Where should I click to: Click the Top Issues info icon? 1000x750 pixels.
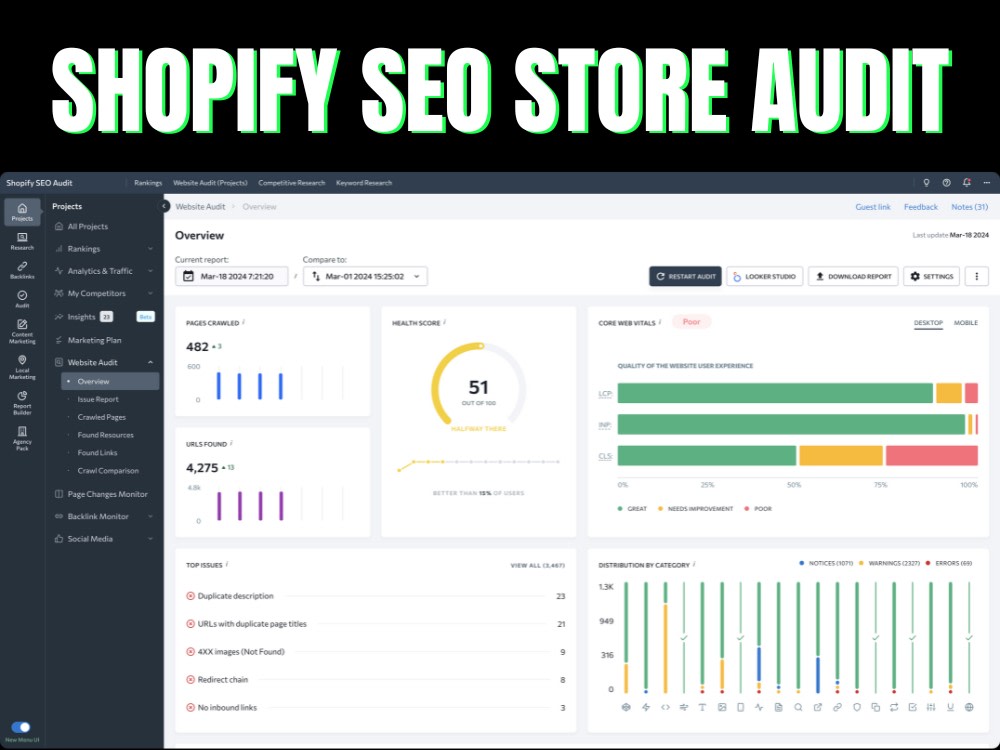(227, 564)
